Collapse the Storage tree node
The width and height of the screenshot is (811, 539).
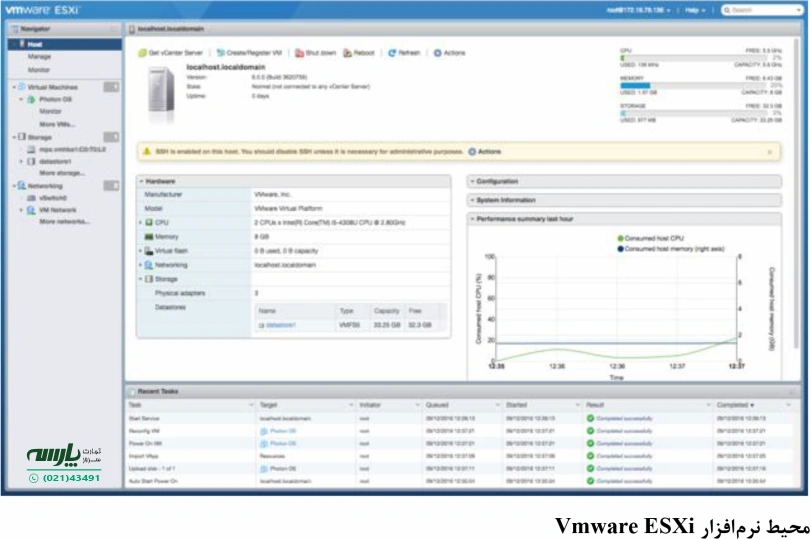click(x=14, y=137)
